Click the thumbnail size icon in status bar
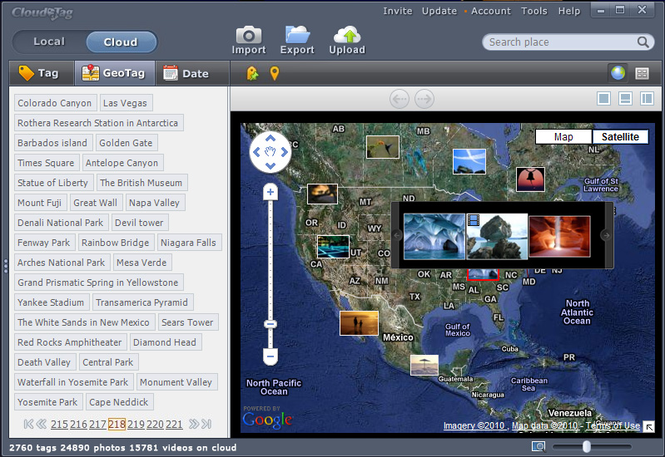 click(x=538, y=446)
